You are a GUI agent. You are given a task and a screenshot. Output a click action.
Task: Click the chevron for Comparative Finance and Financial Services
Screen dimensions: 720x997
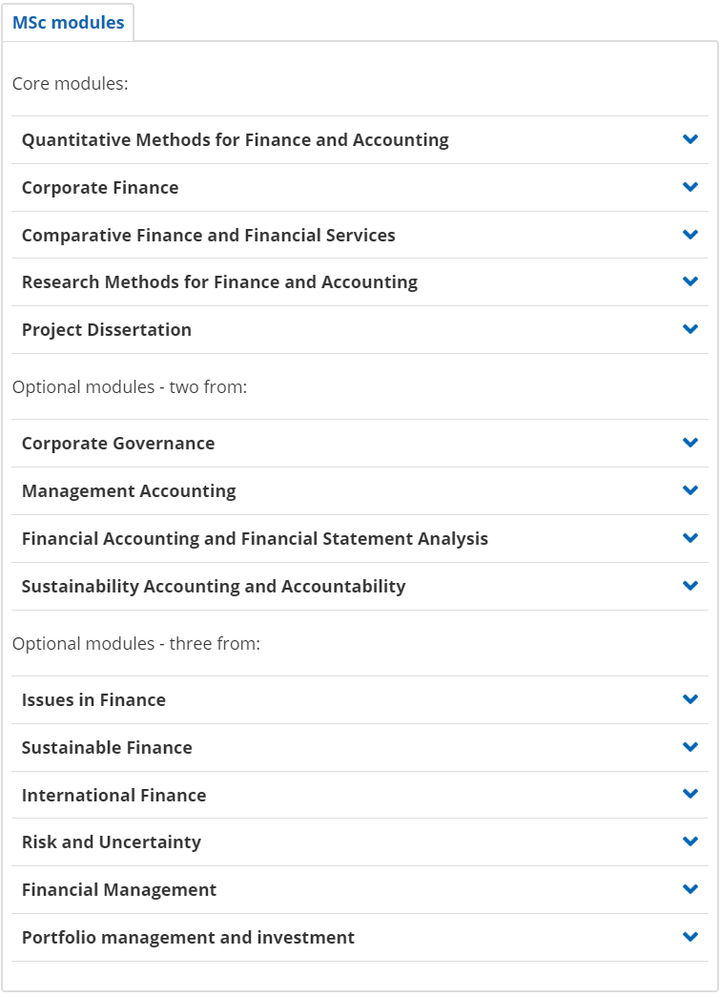[x=690, y=234]
